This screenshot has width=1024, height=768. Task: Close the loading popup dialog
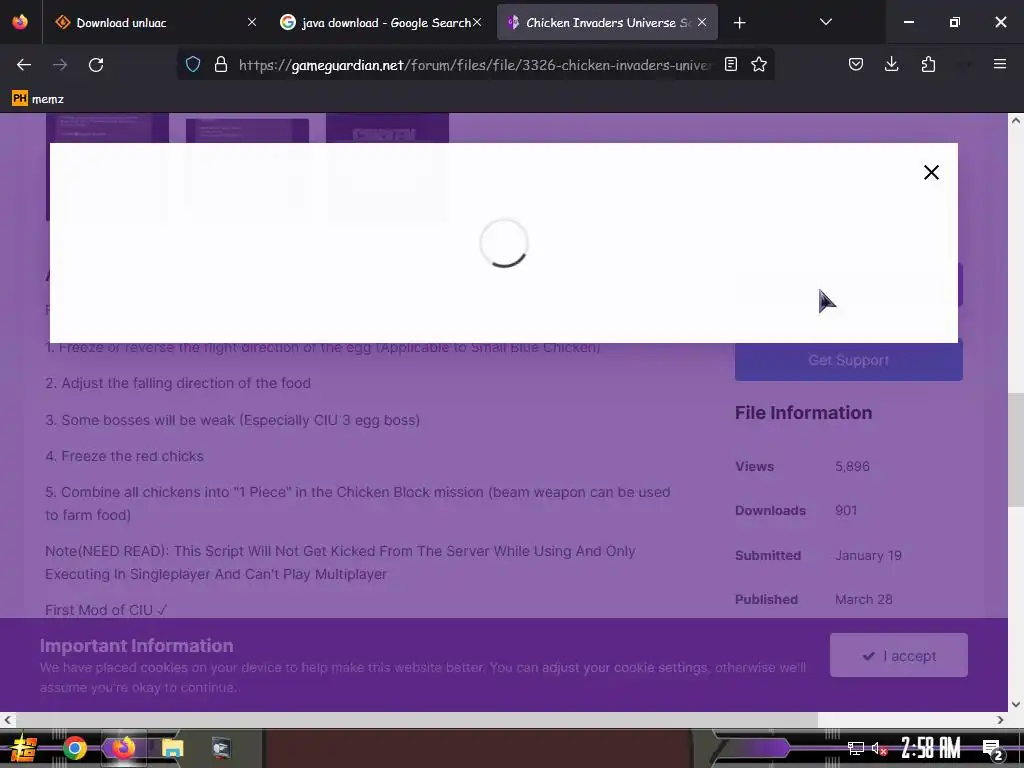coord(931,172)
